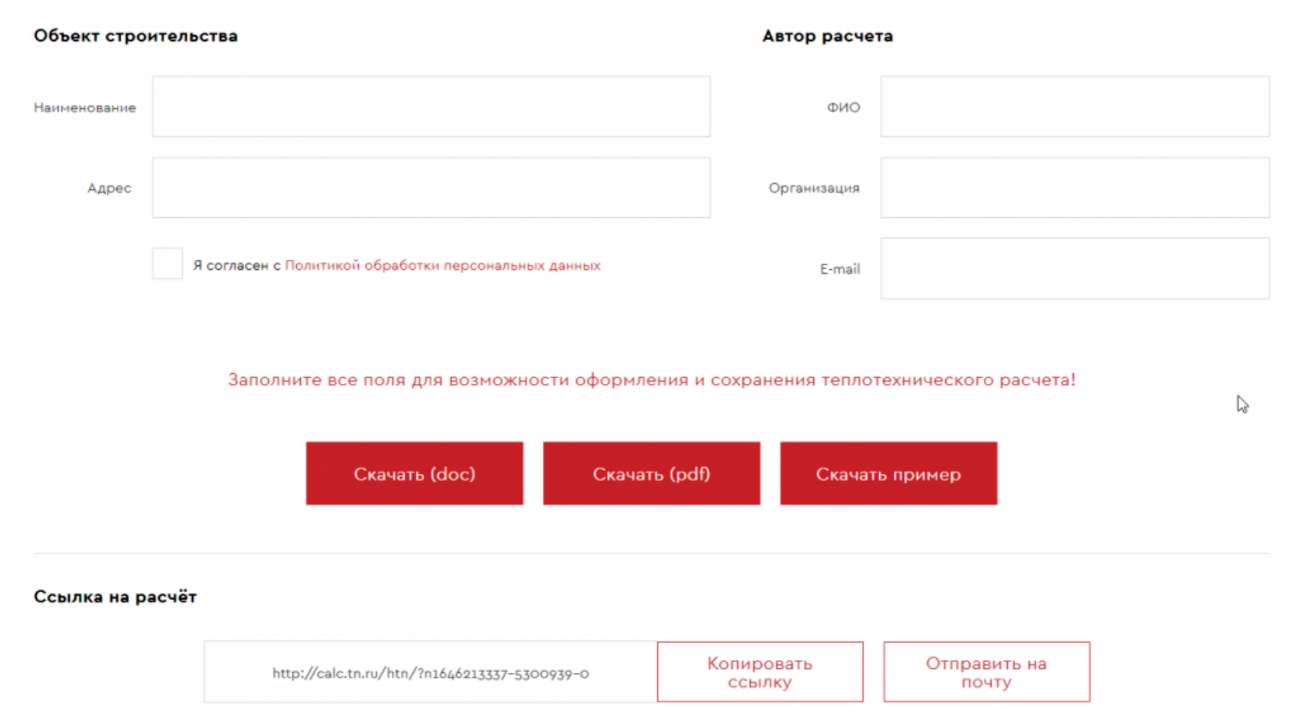Click into the Организация field

click(x=1075, y=187)
